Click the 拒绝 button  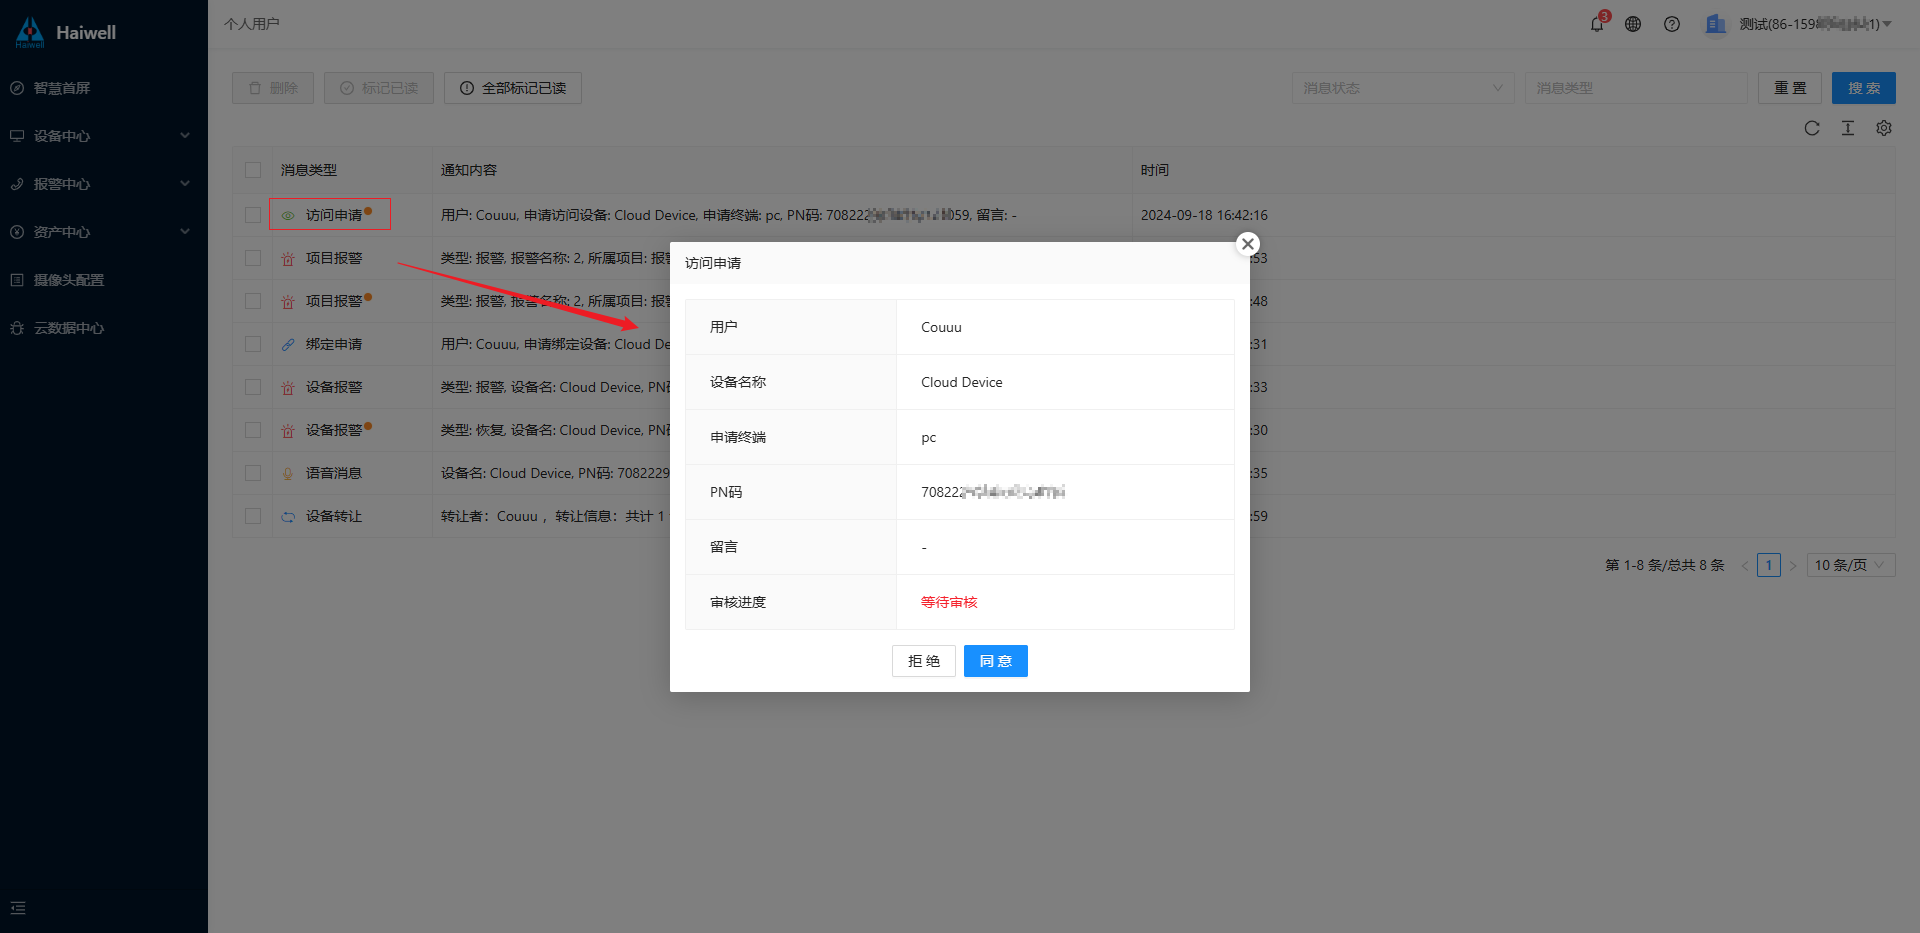924,661
